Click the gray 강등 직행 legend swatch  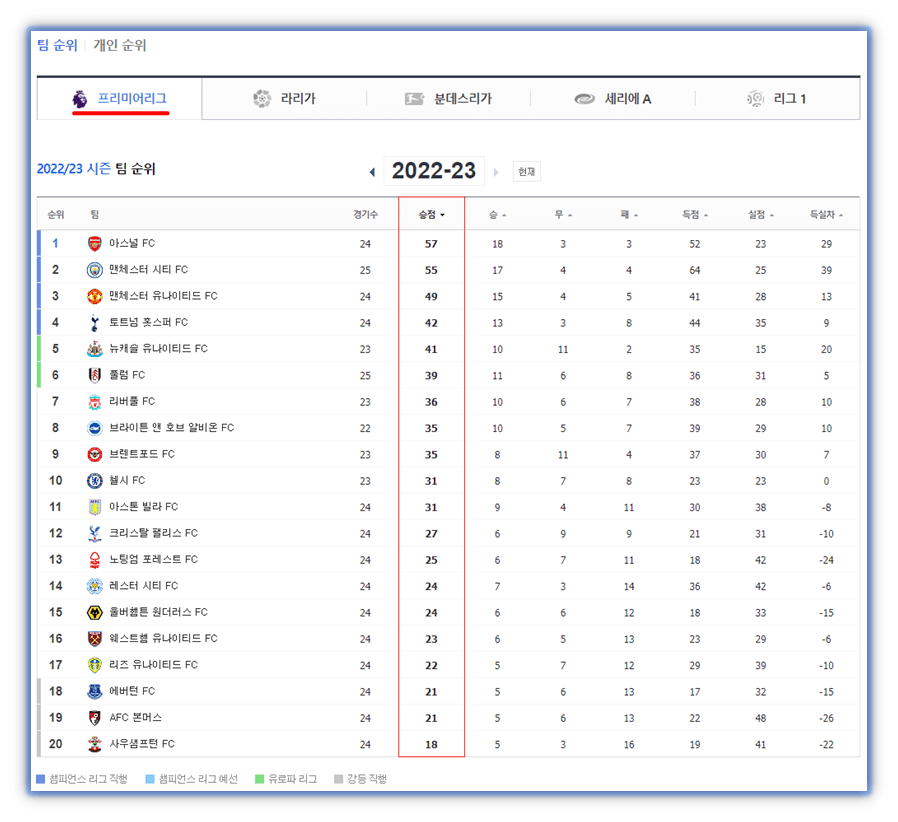tap(338, 779)
